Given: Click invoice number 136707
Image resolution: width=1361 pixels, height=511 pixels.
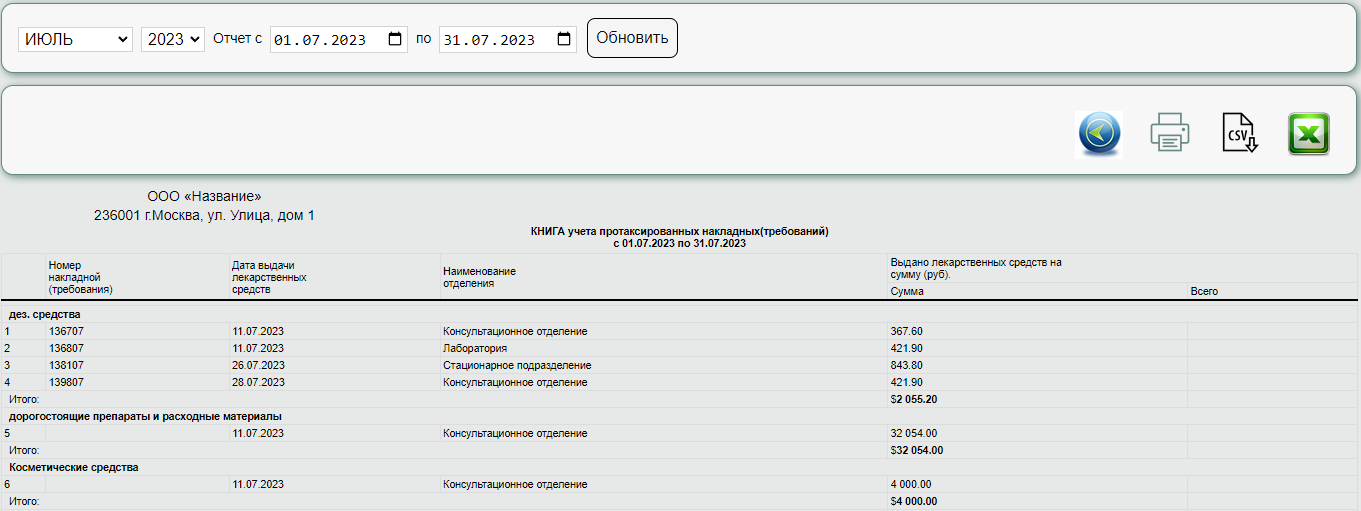Looking at the screenshot, I should tap(67, 331).
